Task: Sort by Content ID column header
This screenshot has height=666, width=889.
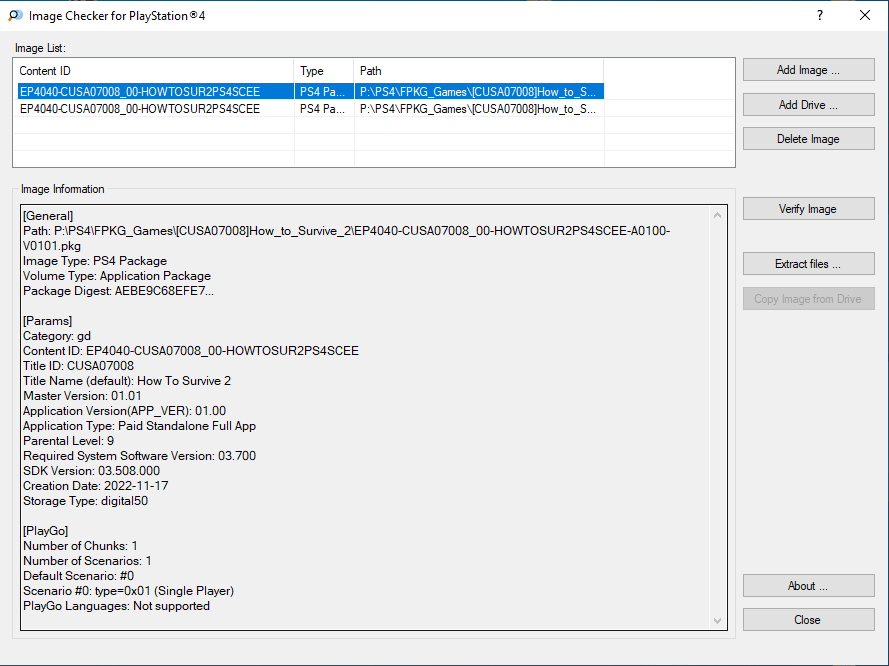Action: [154, 71]
